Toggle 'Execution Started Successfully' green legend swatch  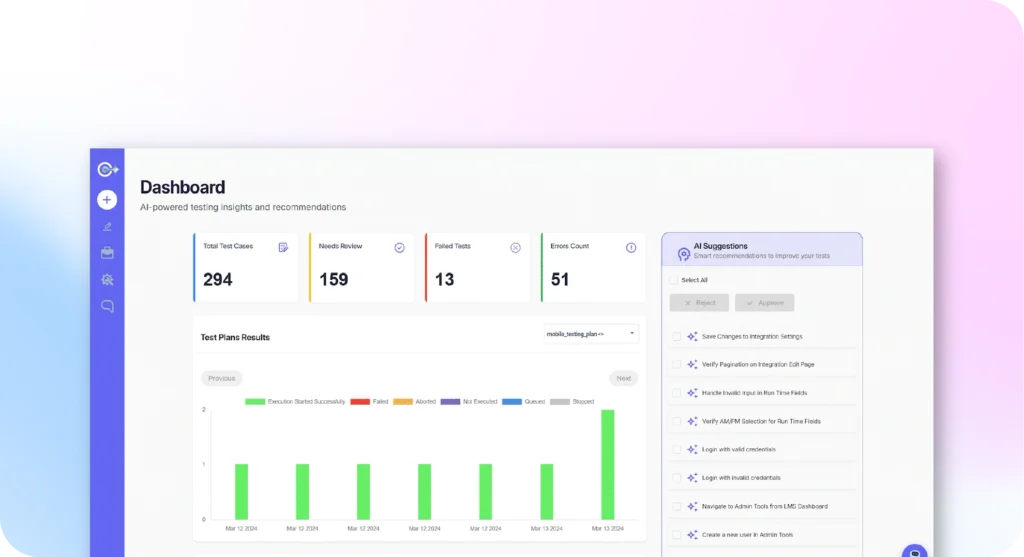click(255, 402)
